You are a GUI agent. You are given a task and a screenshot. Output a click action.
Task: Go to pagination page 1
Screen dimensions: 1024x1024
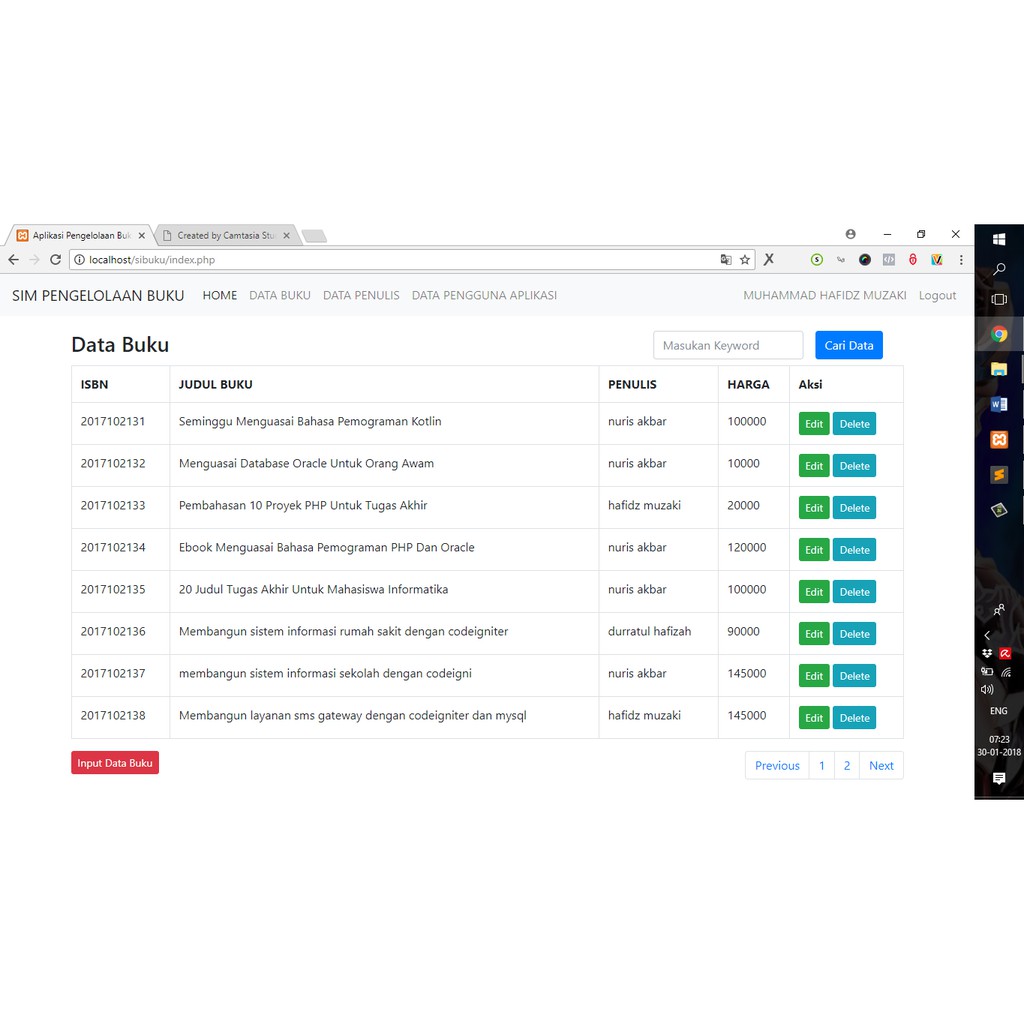tap(822, 765)
